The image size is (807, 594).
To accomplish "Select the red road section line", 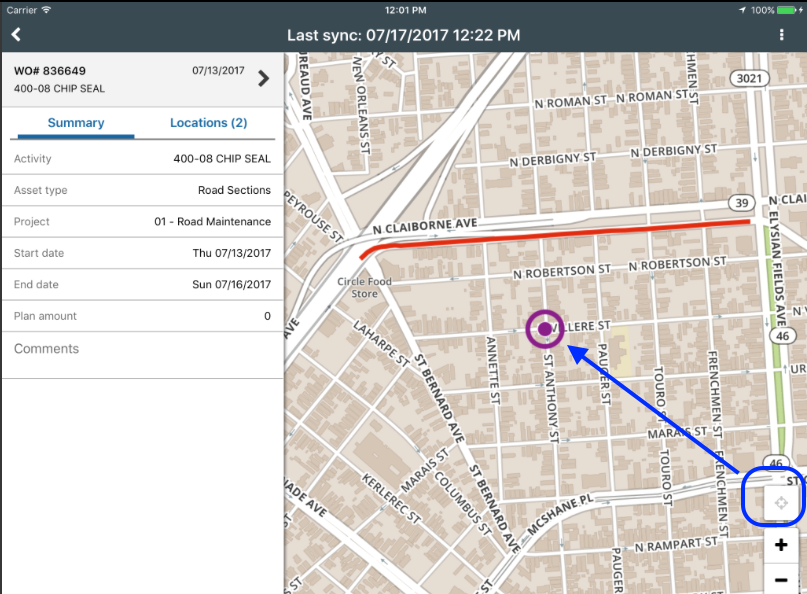I will click(x=560, y=234).
